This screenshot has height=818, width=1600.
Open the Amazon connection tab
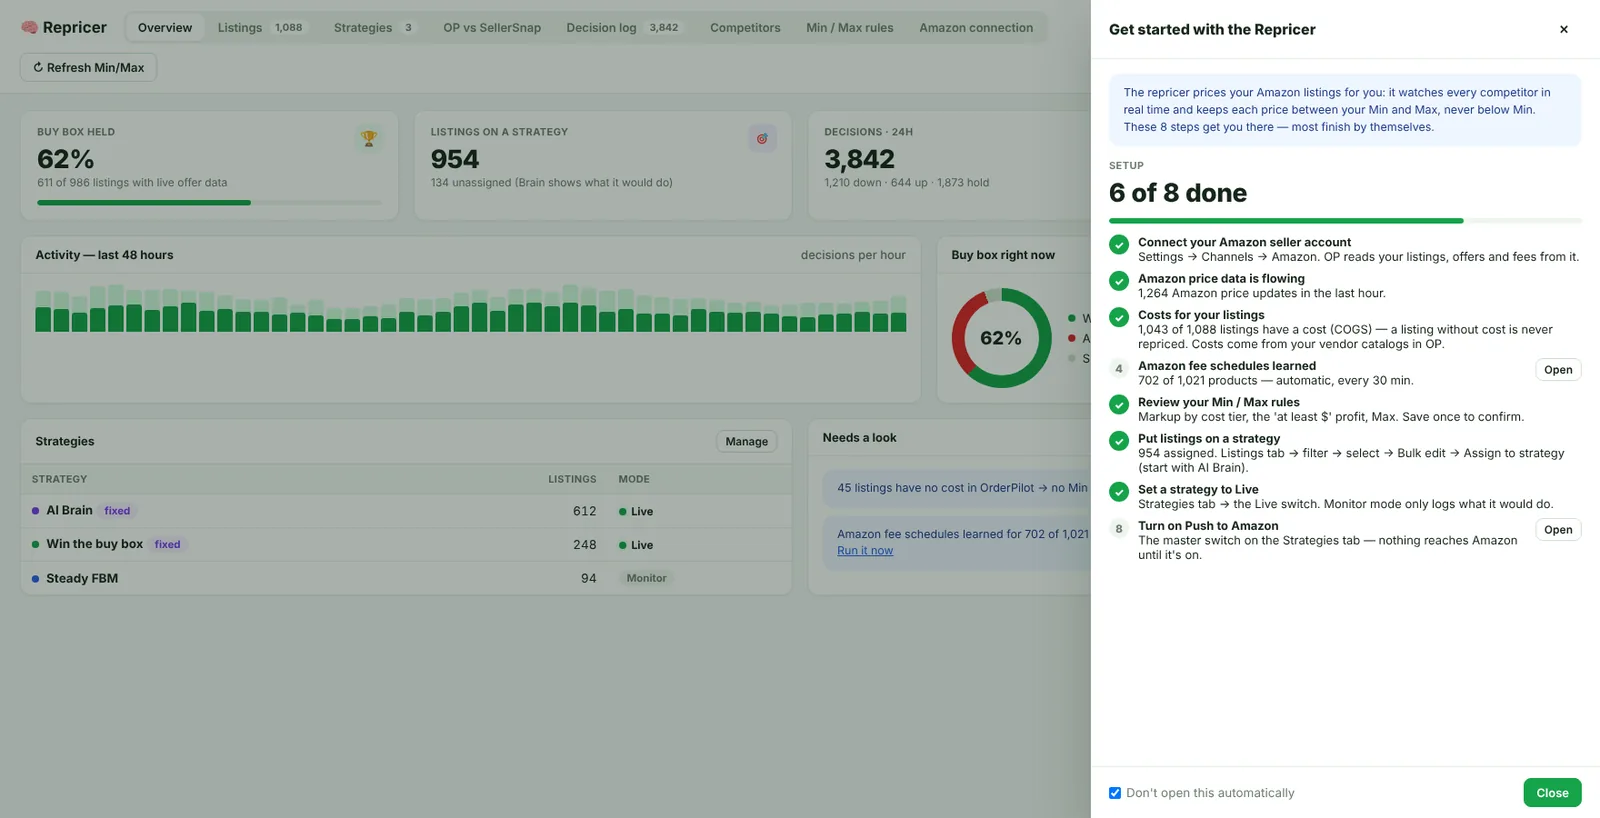[976, 28]
